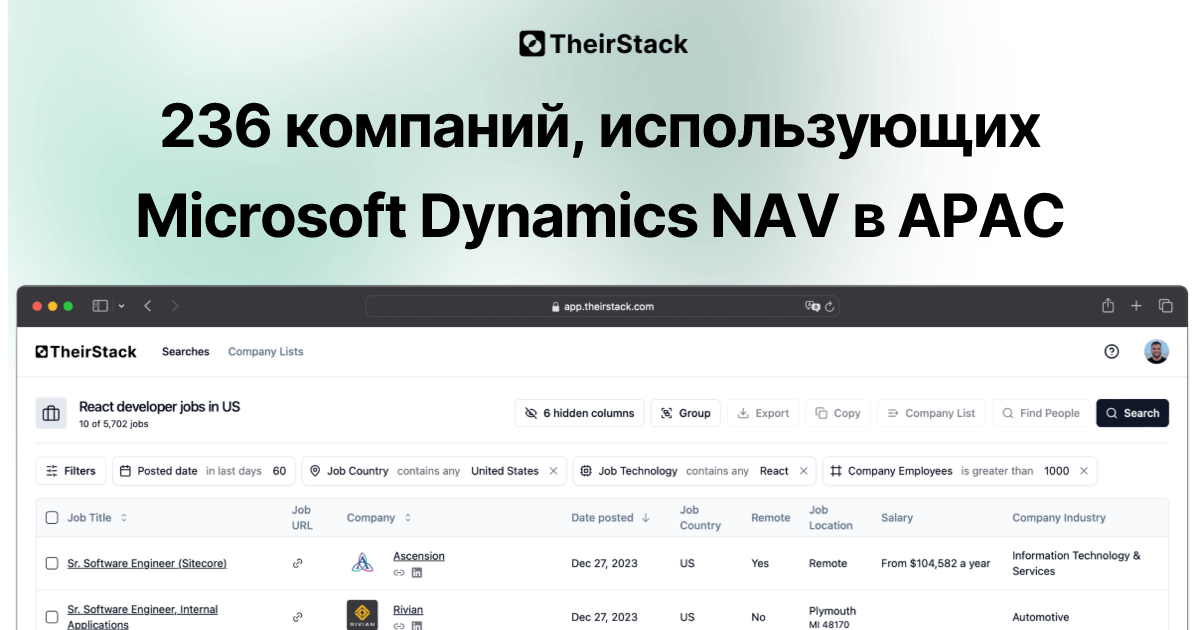Viewport: 1200px width, 630px height.
Task: Remove the Company Employees filter
Action: click(x=1084, y=471)
